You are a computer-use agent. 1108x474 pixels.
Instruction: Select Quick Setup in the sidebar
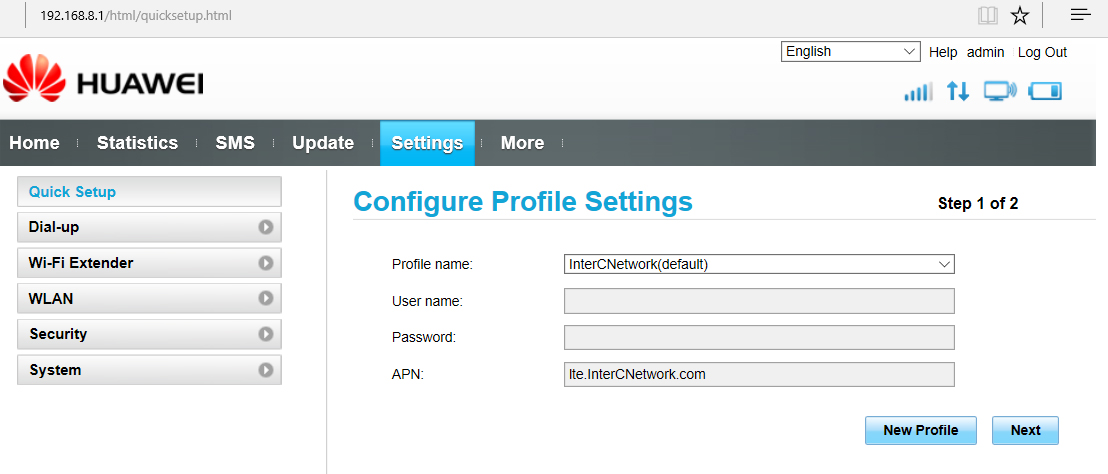[x=149, y=191]
